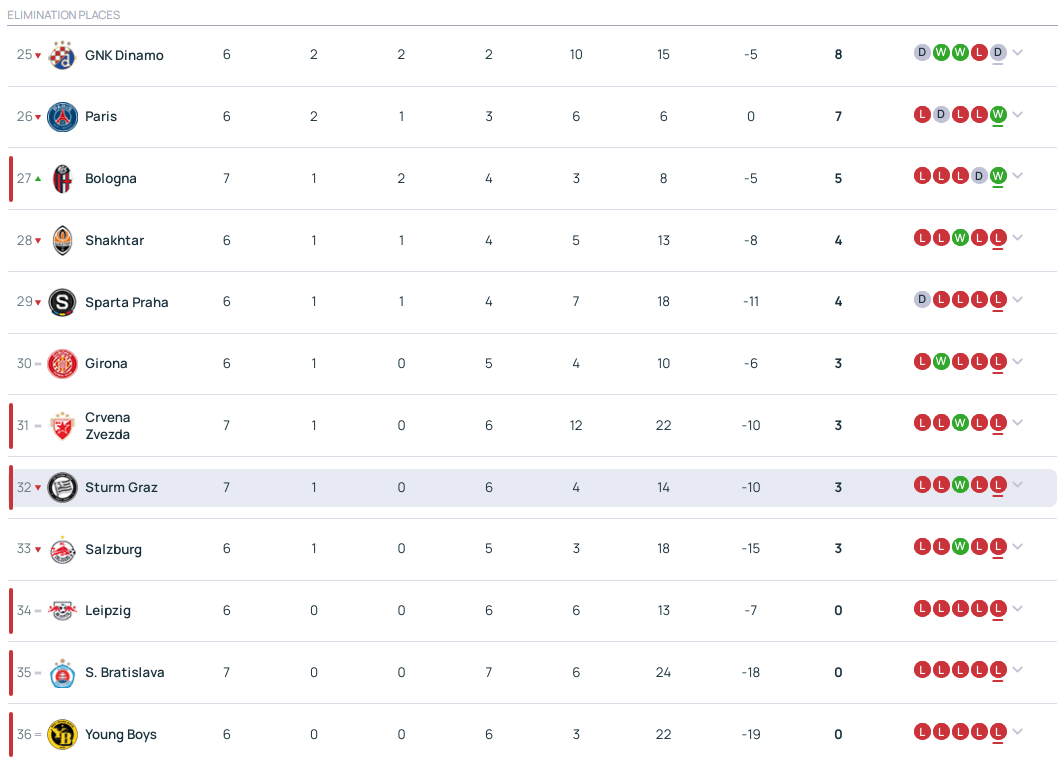Click Girona's green win form badge

pyautogui.click(x=941, y=362)
